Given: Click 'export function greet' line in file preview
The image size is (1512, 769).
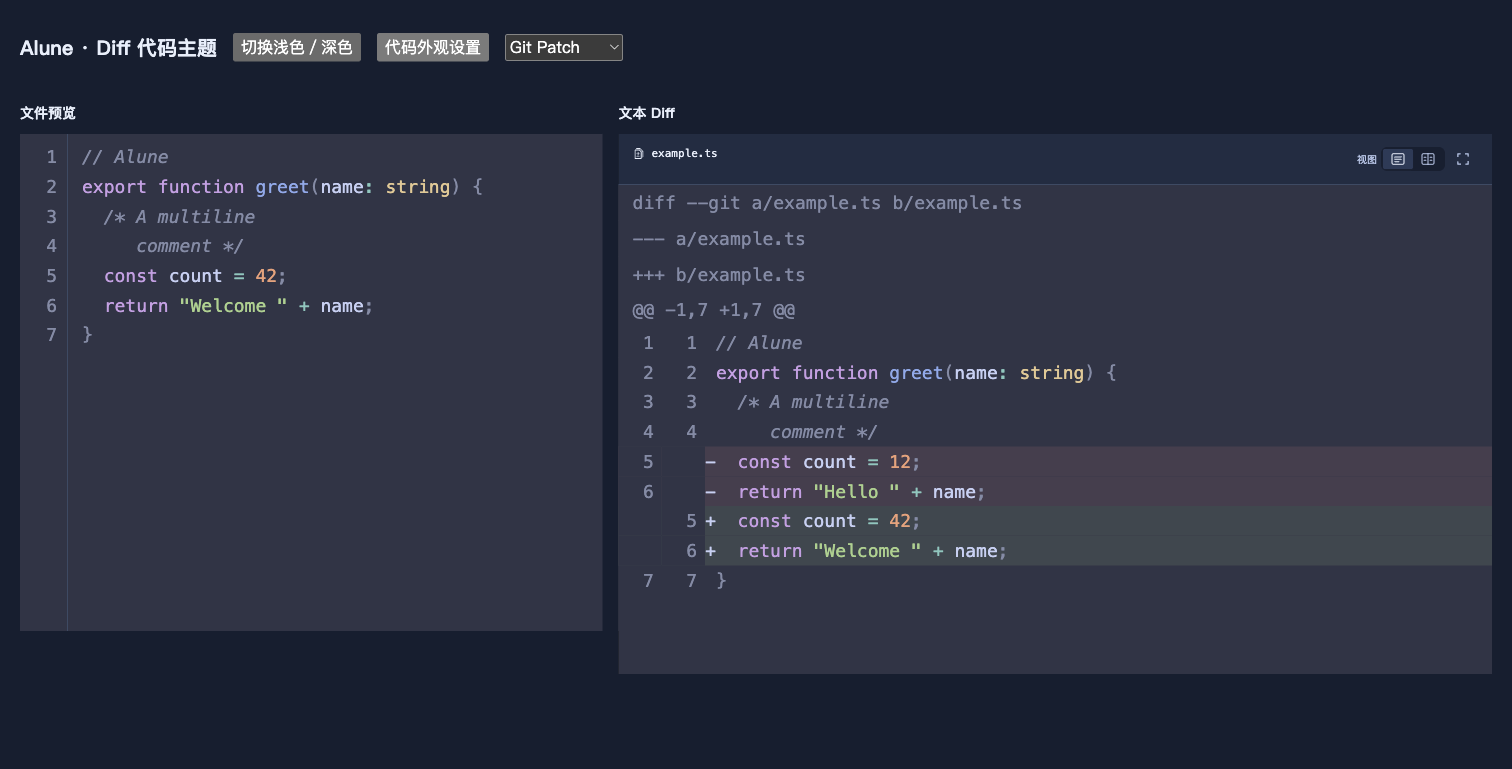Looking at the screenshot, I should (282, 187).
